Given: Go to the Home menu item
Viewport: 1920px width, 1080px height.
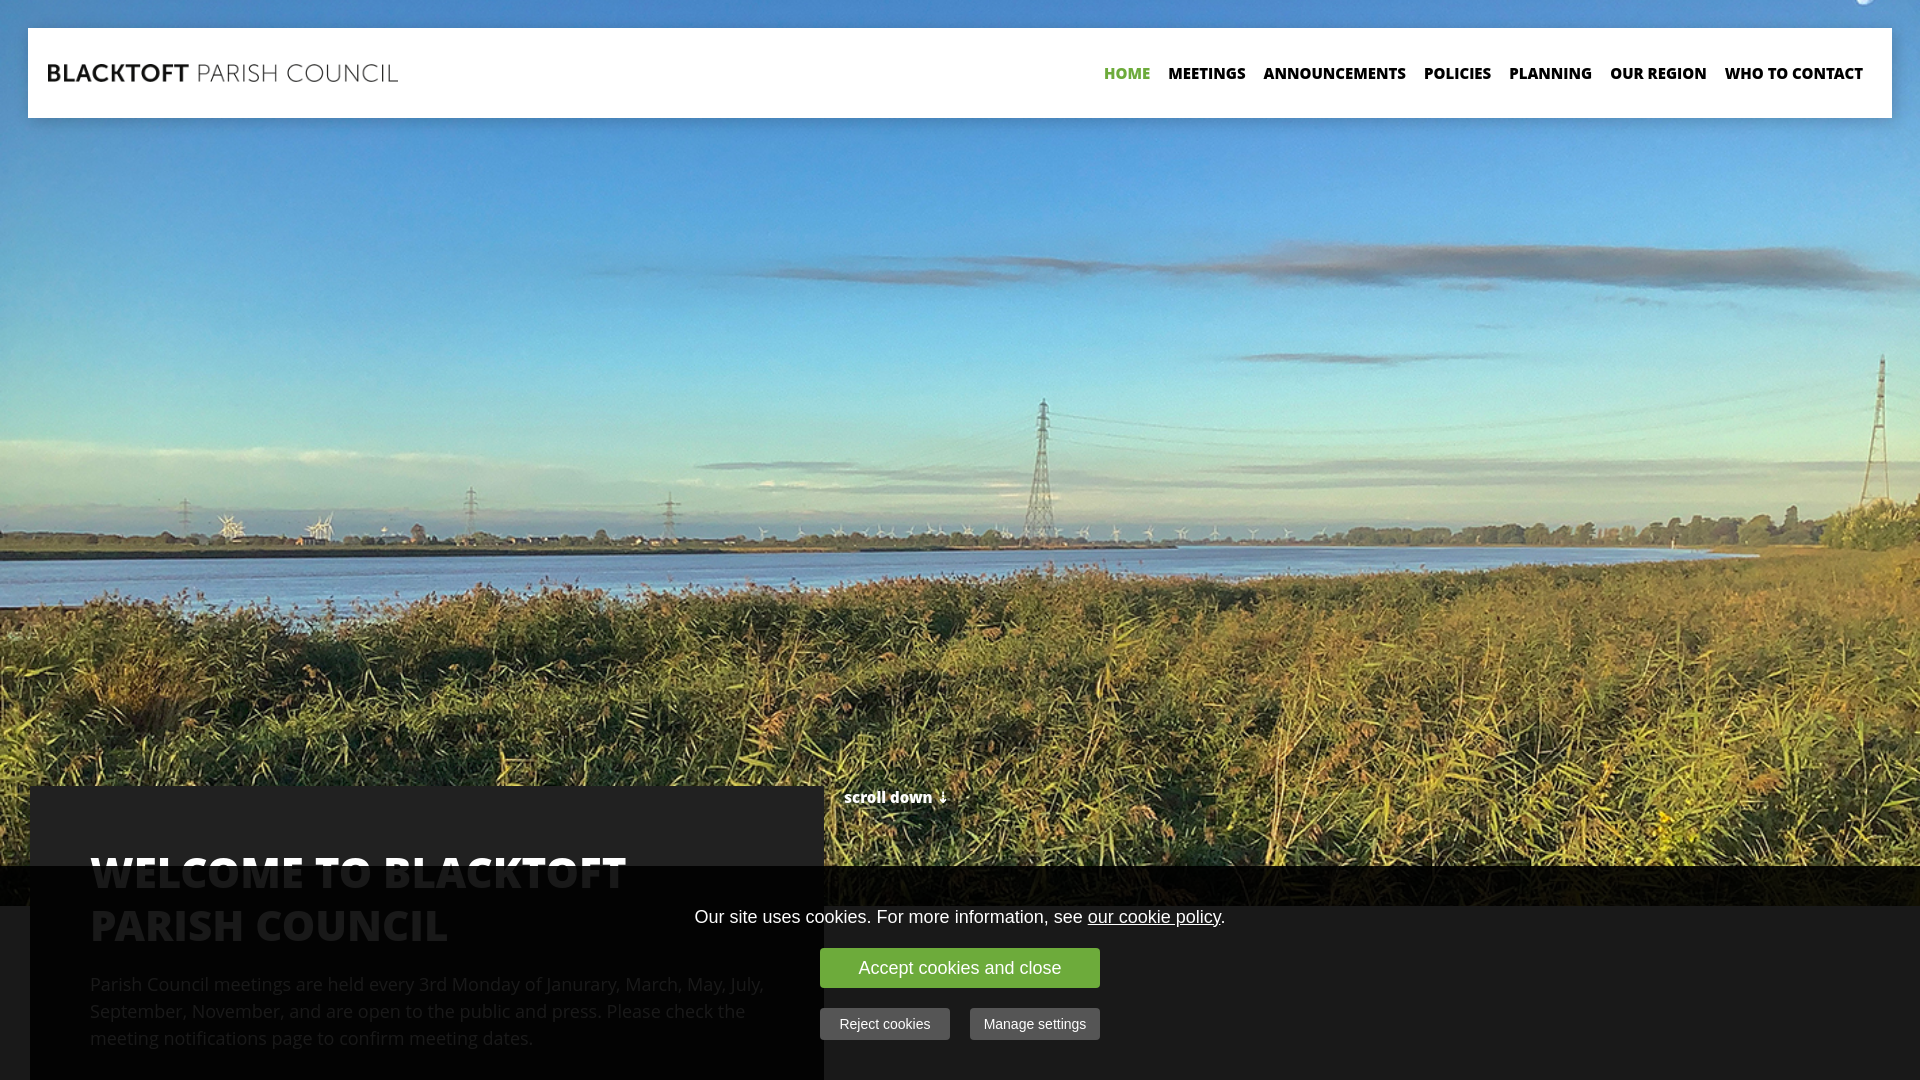Looking at the screenshot, I should (x=1126, y=73).
